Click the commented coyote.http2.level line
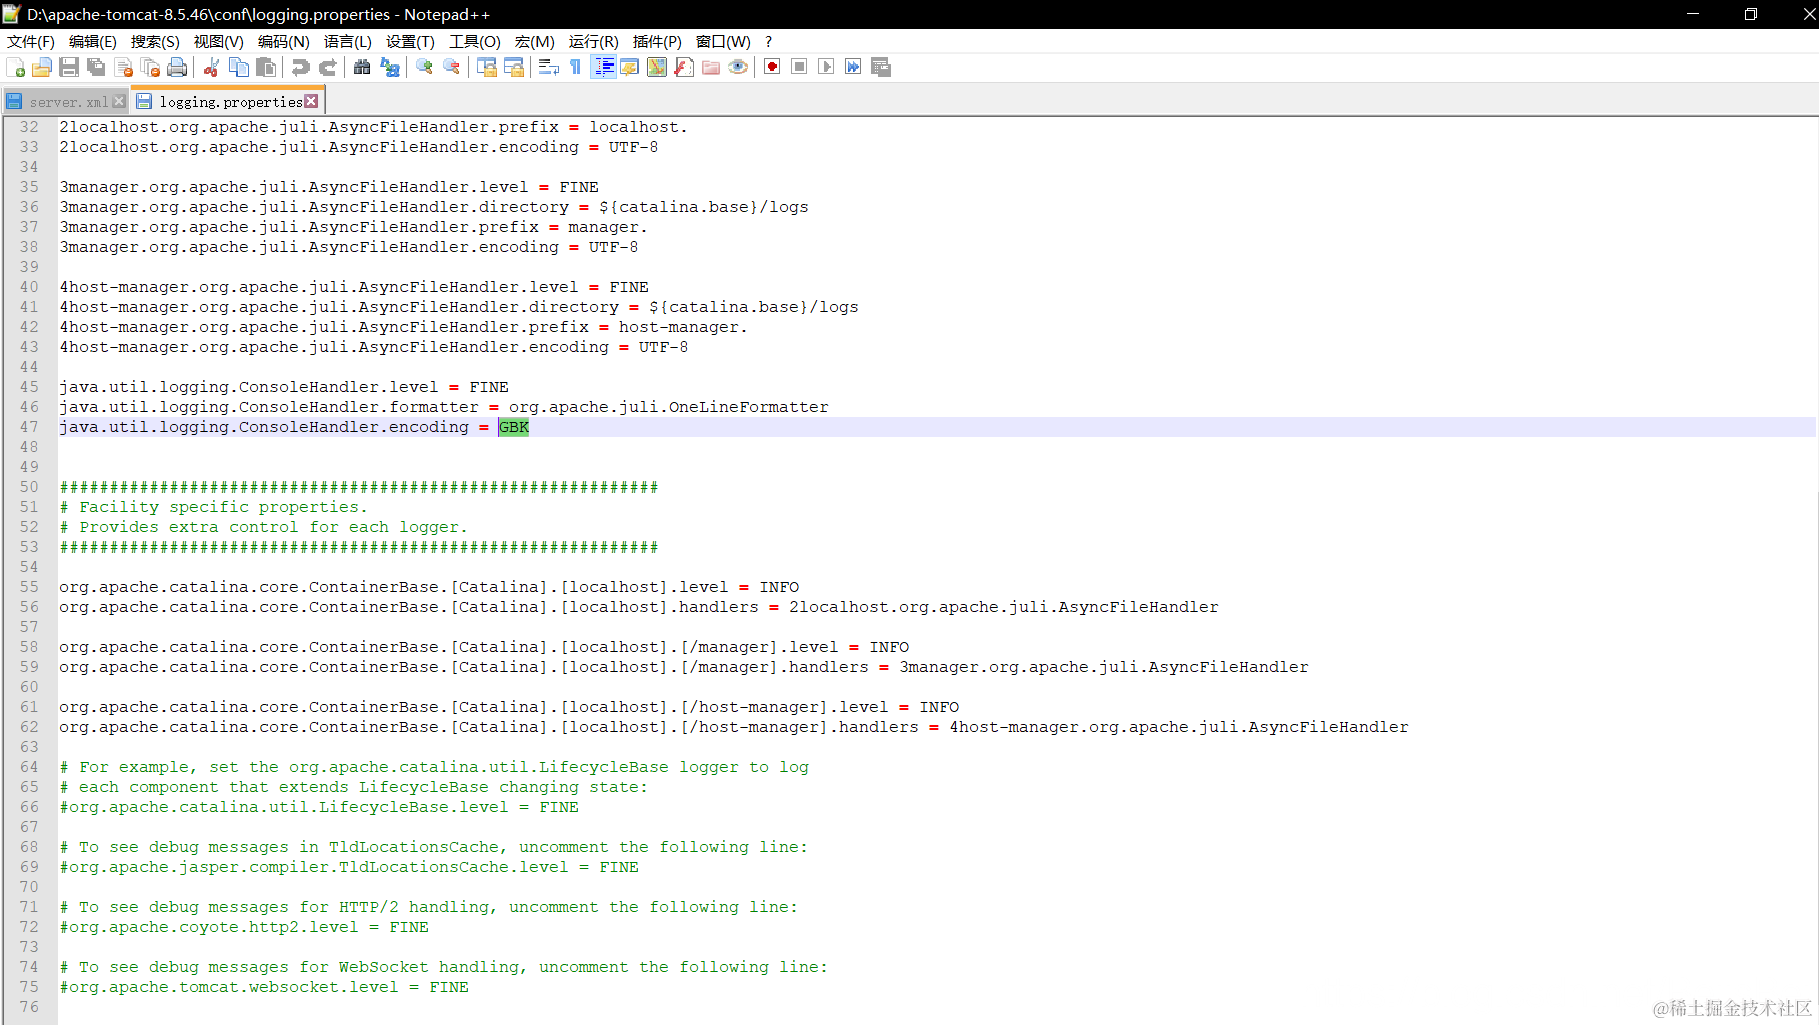The height and width of the screenshot is (1025, 1819). pos(244,927)
